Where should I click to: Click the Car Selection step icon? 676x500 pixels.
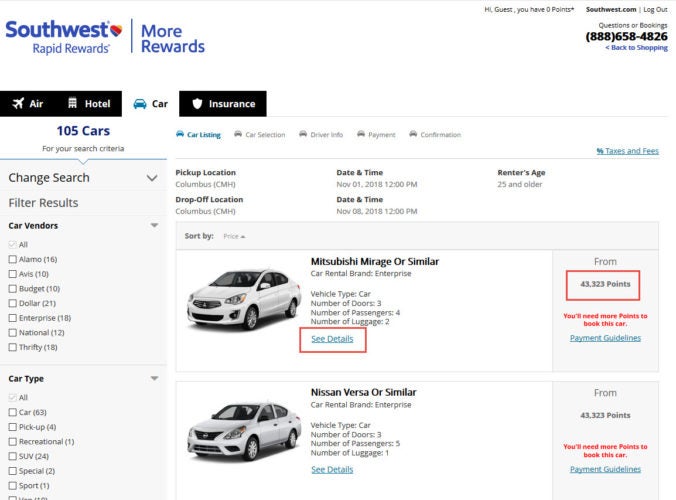pyautogui.click(x=238, y=134)
